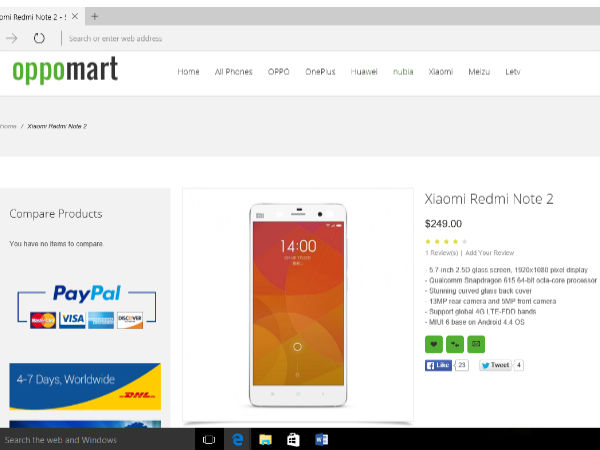Click the Discover card icon

coord(130,320)
